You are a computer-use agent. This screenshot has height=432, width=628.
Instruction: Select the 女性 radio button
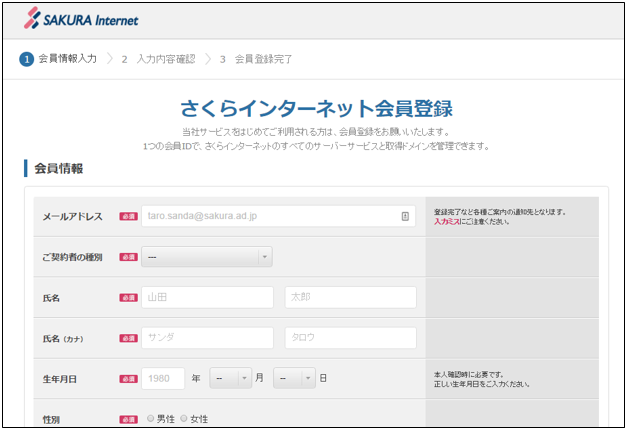click(x=184, y=418)
